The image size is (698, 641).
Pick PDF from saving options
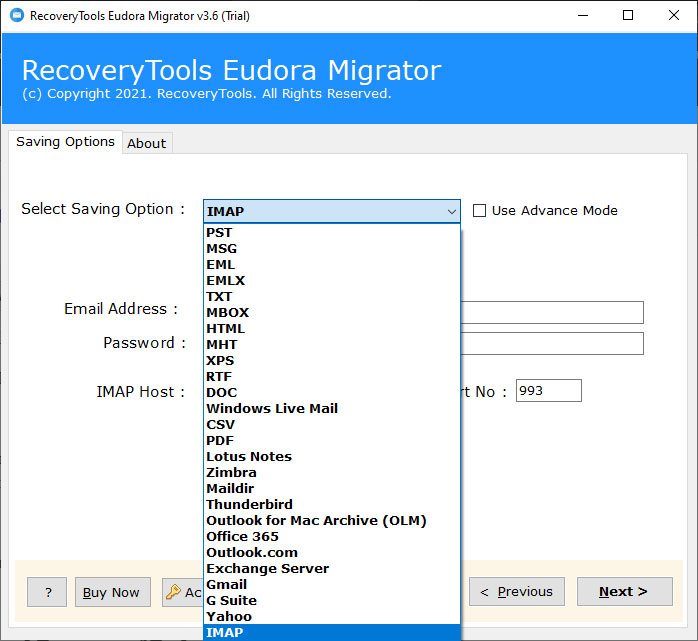[x=332, y=441]
